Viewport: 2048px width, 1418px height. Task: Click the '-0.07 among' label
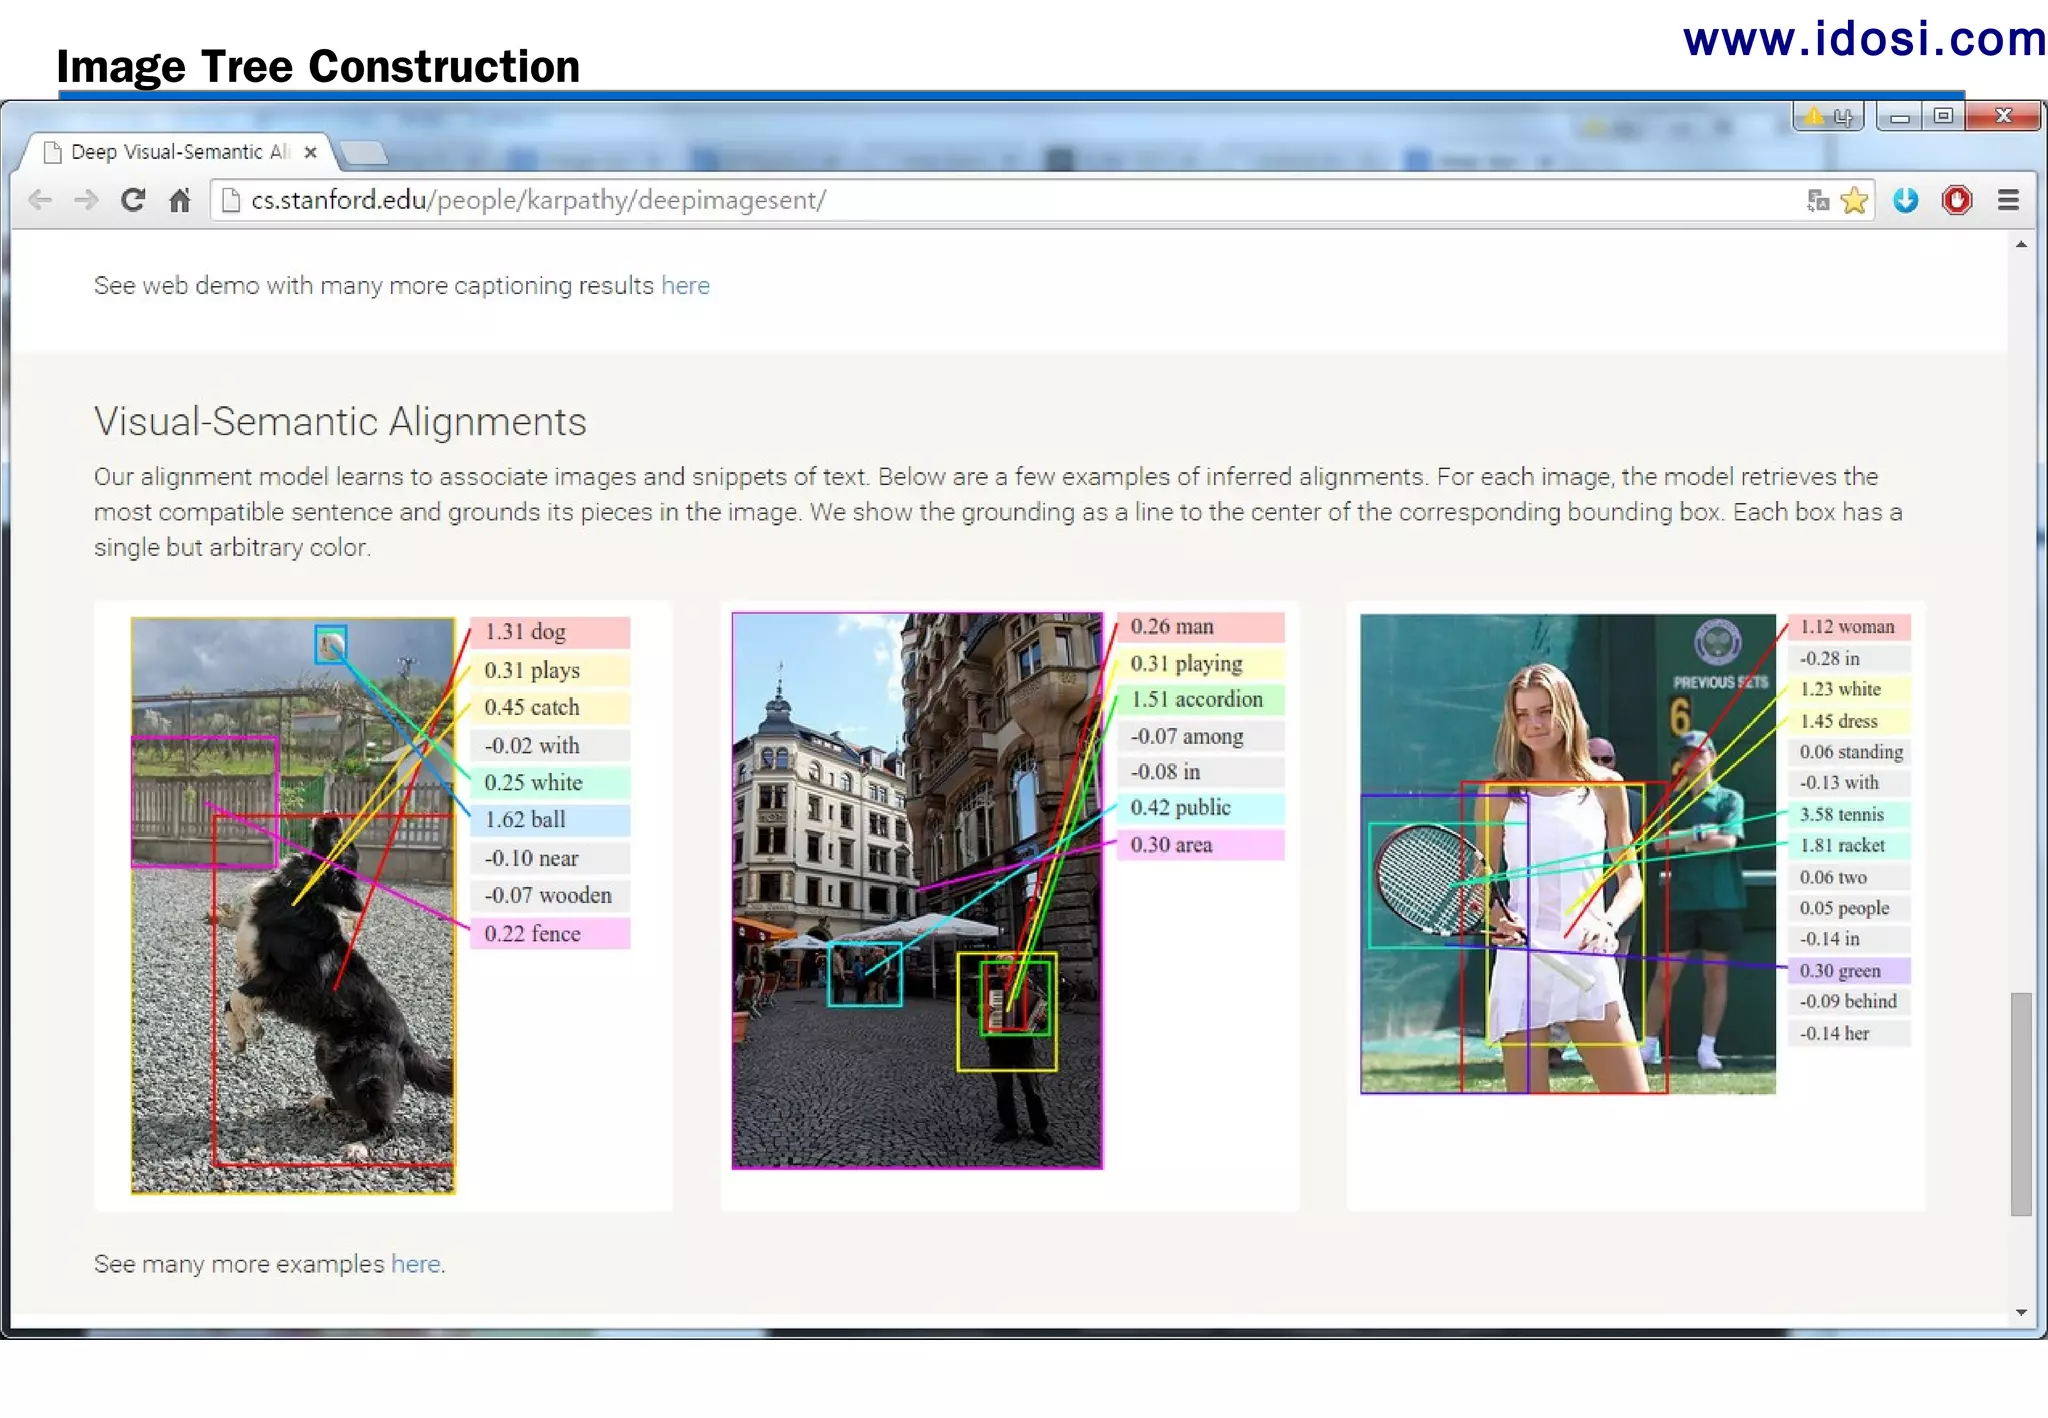point(1200,736)
